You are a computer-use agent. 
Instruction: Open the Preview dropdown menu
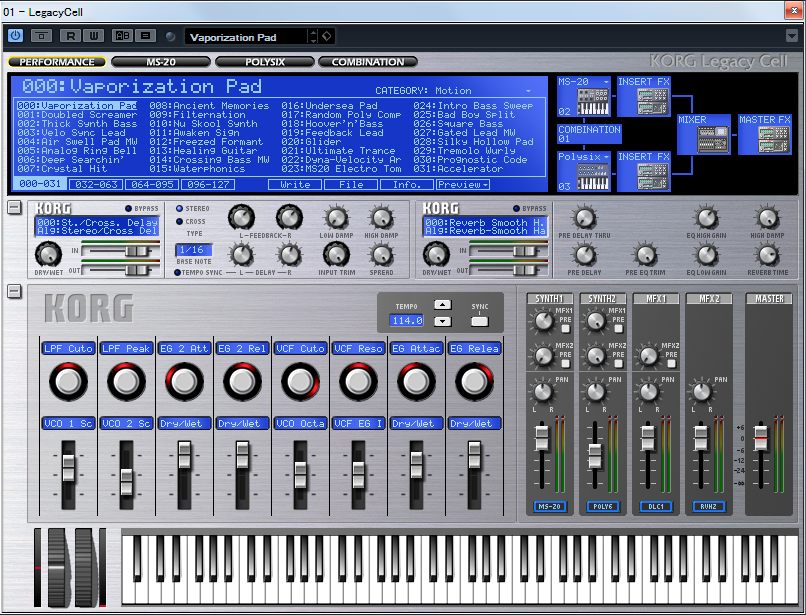463,185
